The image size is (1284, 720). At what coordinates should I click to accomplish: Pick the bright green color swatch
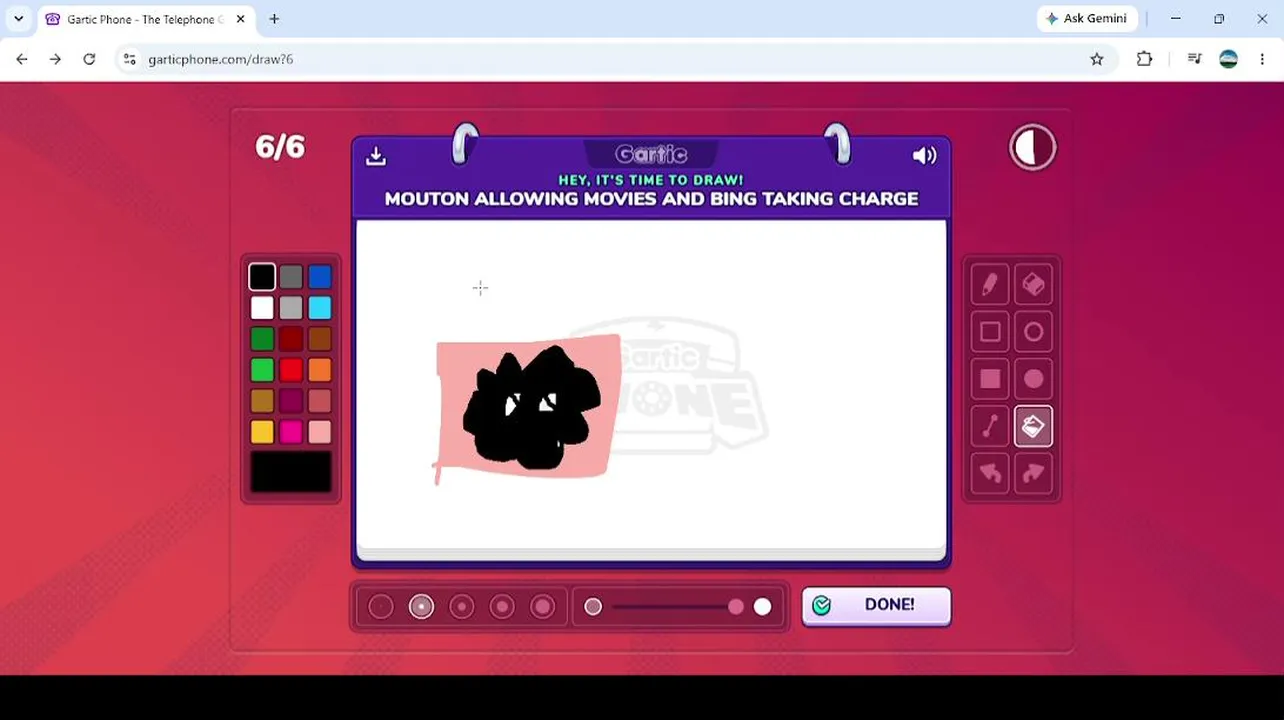262,370
